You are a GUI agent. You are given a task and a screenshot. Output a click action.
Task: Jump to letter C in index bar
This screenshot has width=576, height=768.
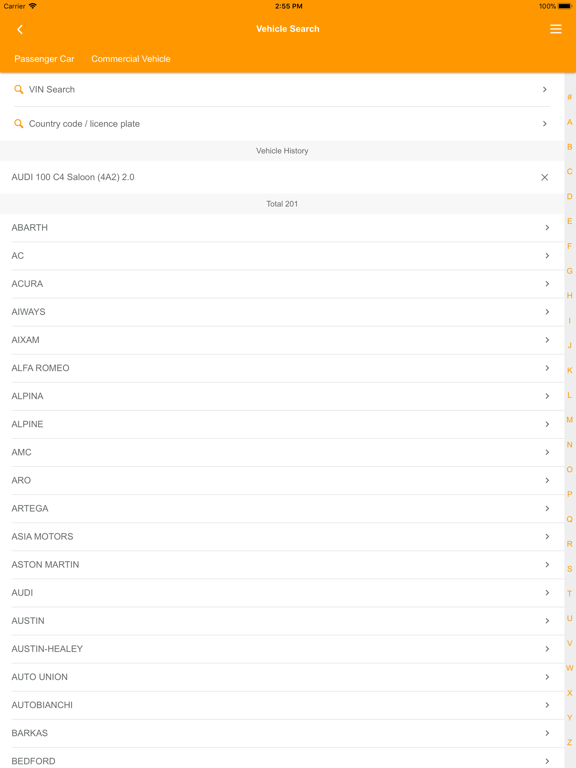click(x=570, y=171)
